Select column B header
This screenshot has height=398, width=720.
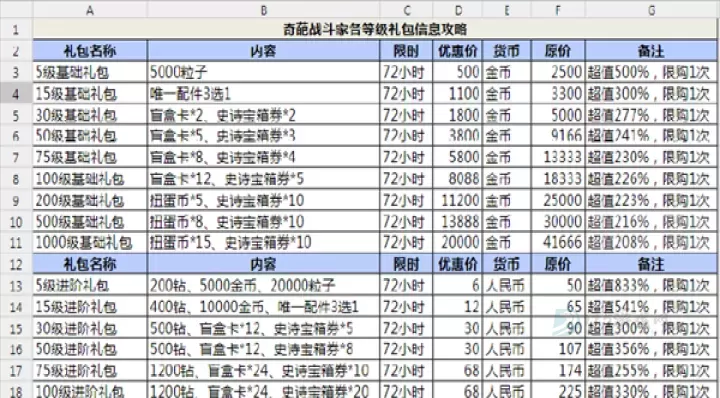point(264,10)
